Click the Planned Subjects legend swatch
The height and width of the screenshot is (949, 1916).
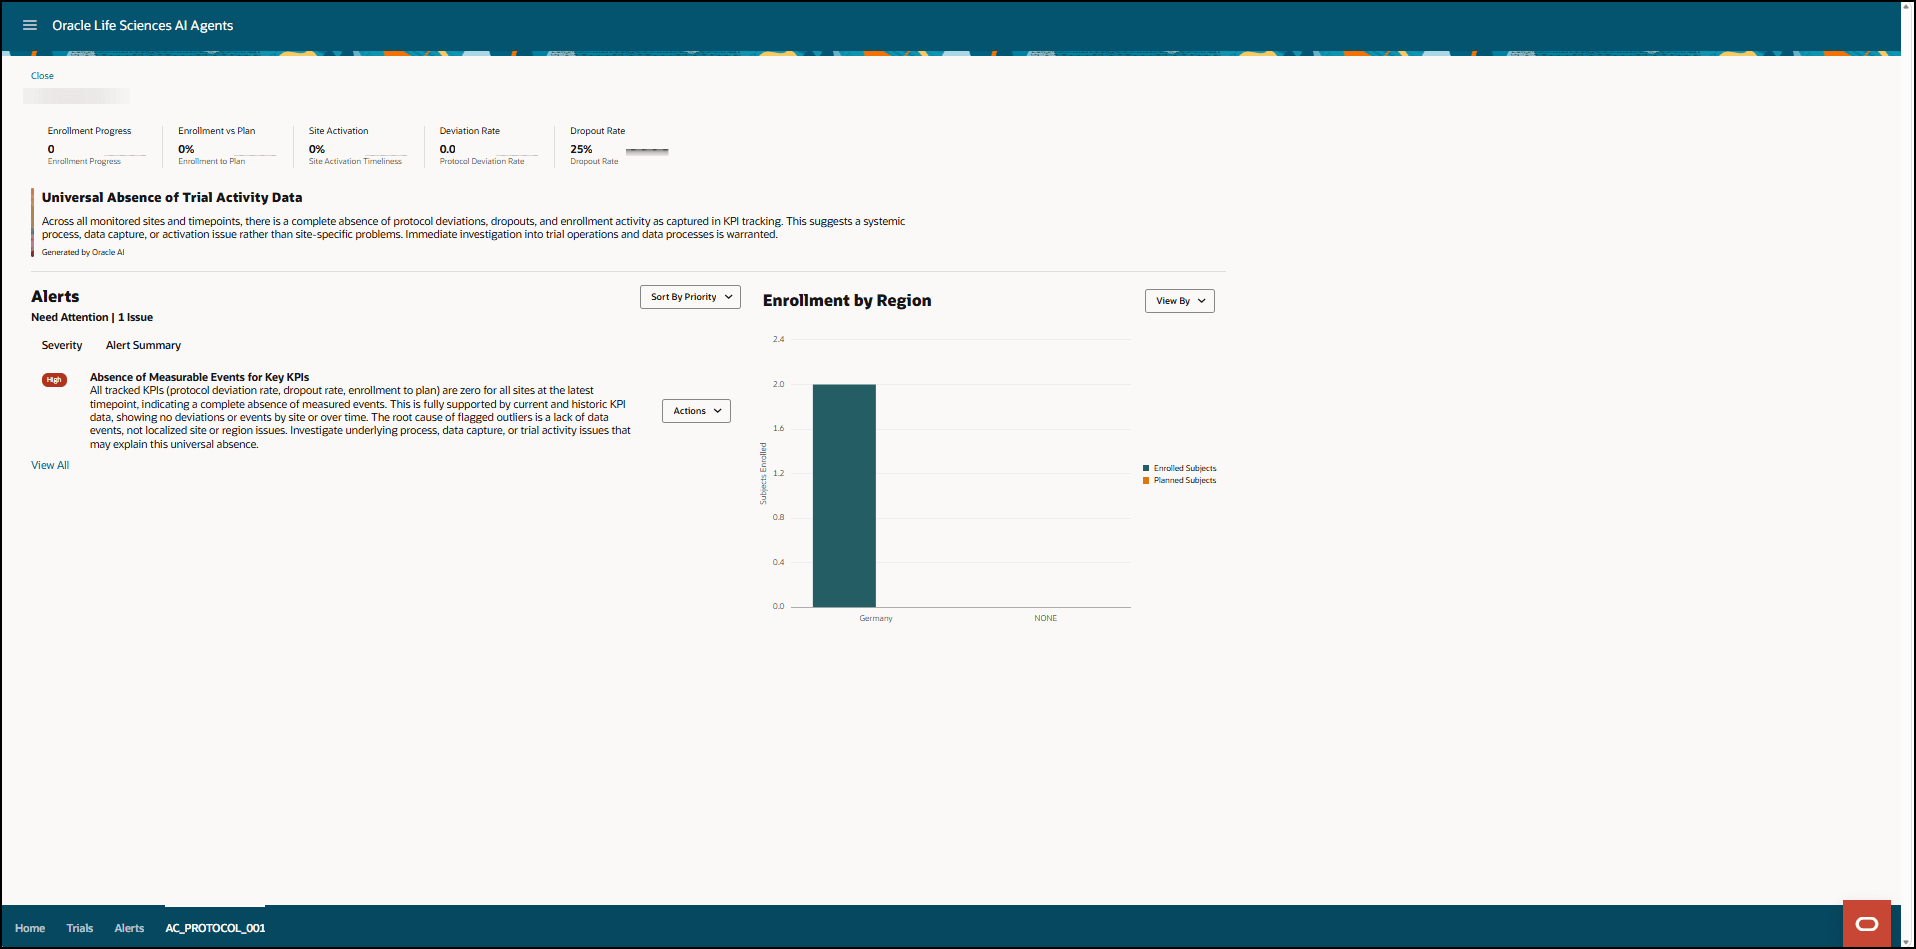1146,480
